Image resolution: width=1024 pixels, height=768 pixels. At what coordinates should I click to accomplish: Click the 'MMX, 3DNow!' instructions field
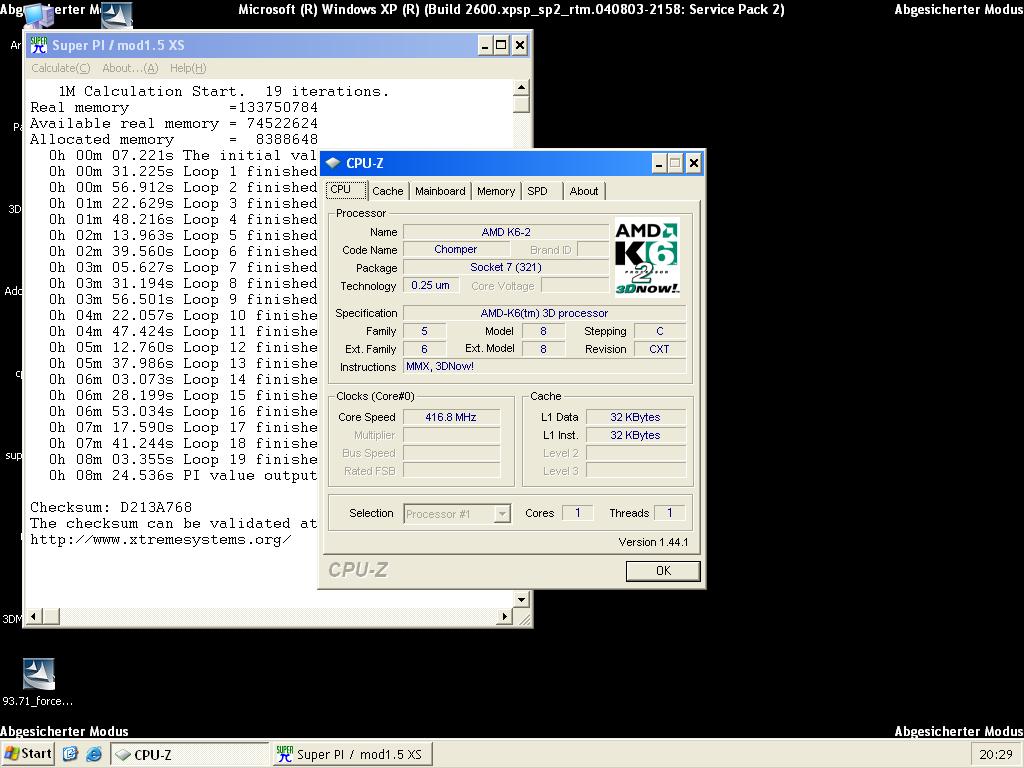[545, 366]
